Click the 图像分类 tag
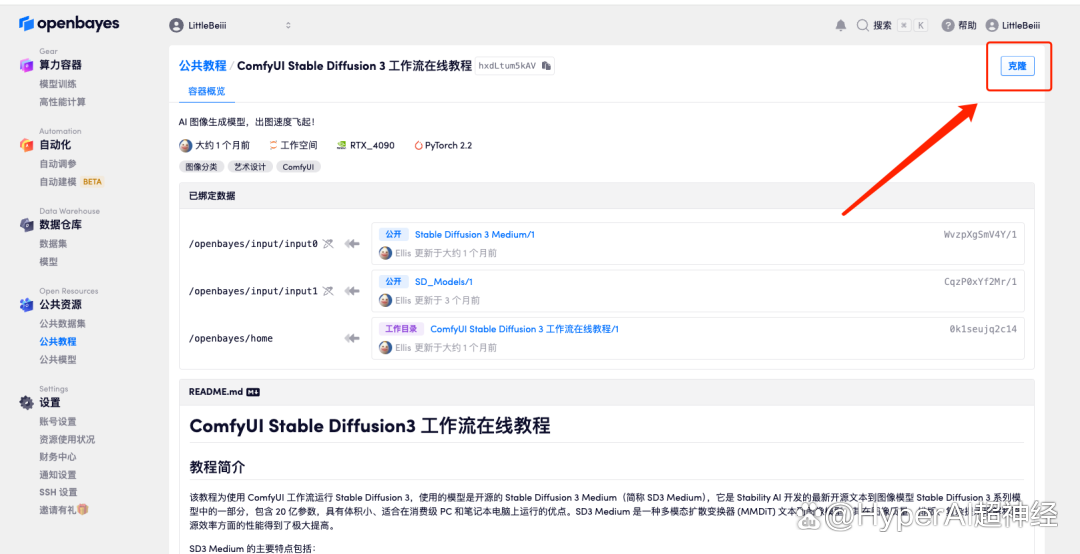This screenshot has height=554, width=1080. pos(201,167)
